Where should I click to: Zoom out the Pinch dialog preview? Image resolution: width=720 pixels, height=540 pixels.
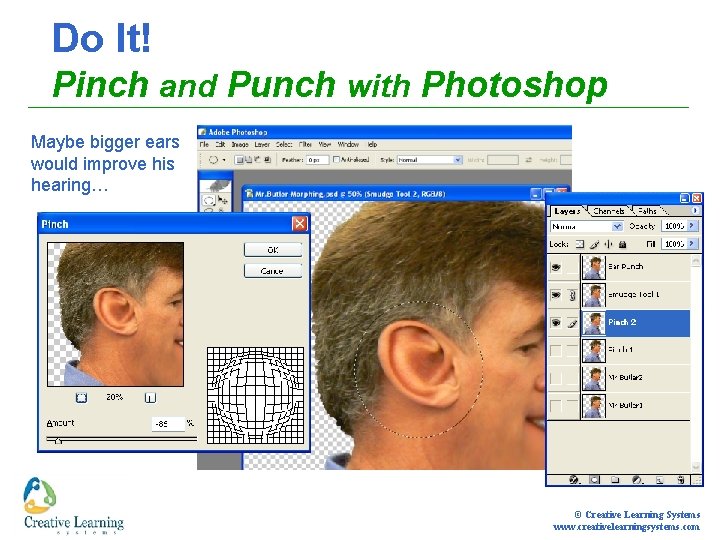[x=81, y=398]
